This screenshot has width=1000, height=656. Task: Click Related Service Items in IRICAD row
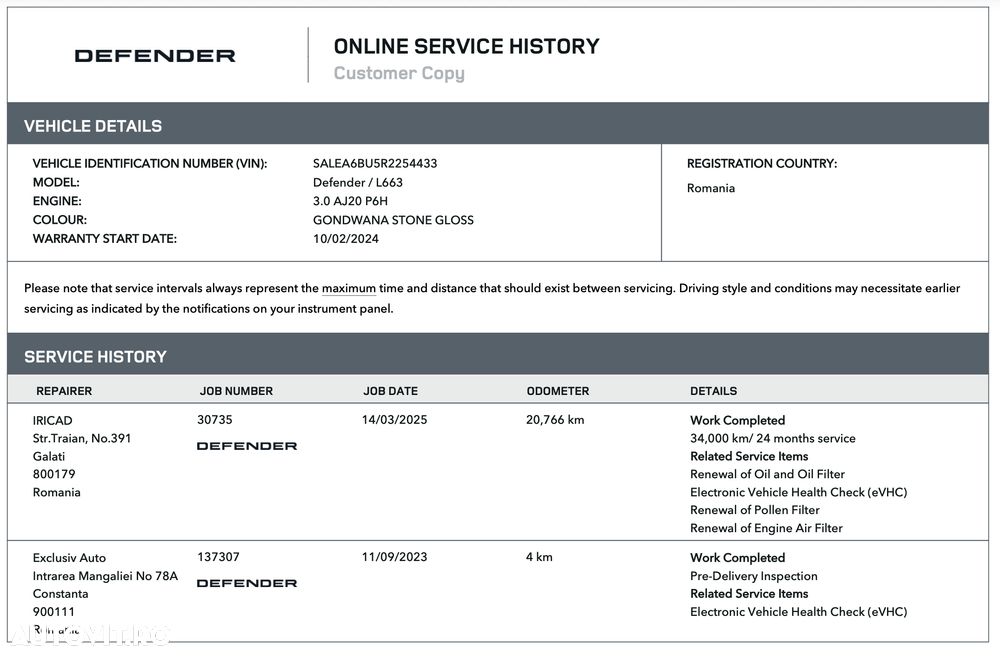pos(749,456)
